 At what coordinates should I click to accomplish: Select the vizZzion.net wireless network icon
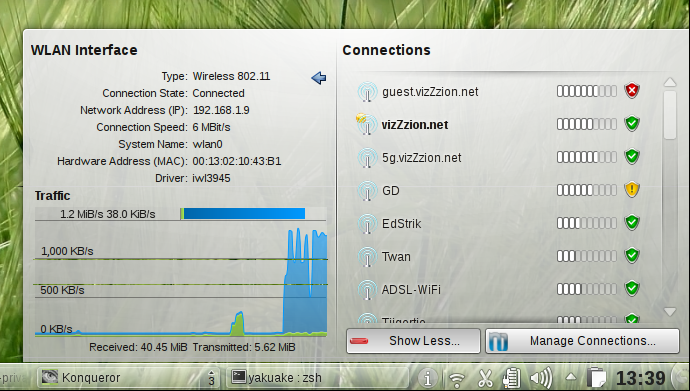coord(367,124)
